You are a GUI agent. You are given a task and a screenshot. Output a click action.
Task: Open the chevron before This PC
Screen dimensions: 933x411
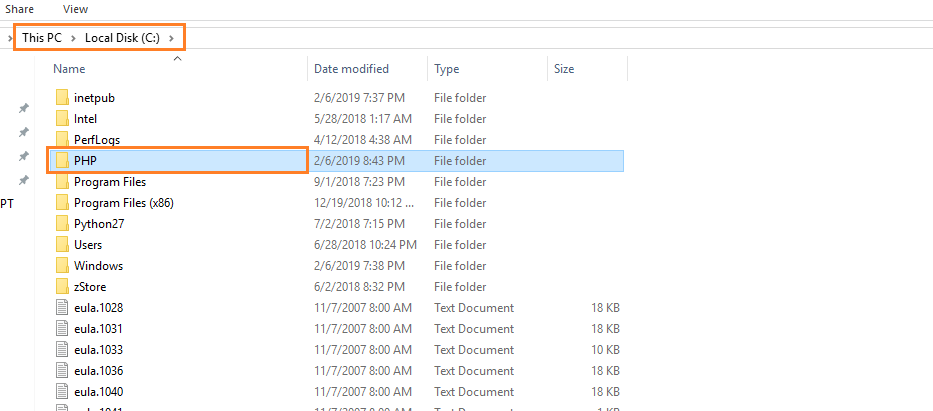(10, 38)
